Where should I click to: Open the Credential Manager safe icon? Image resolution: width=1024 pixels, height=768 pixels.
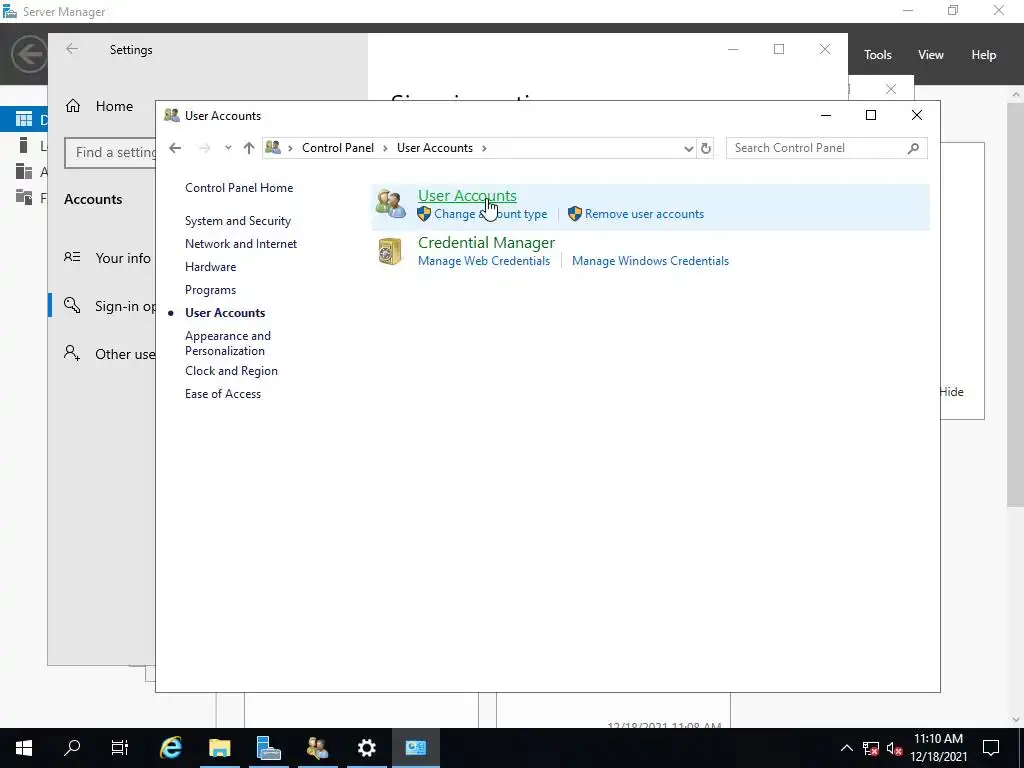tap(391, 251)
